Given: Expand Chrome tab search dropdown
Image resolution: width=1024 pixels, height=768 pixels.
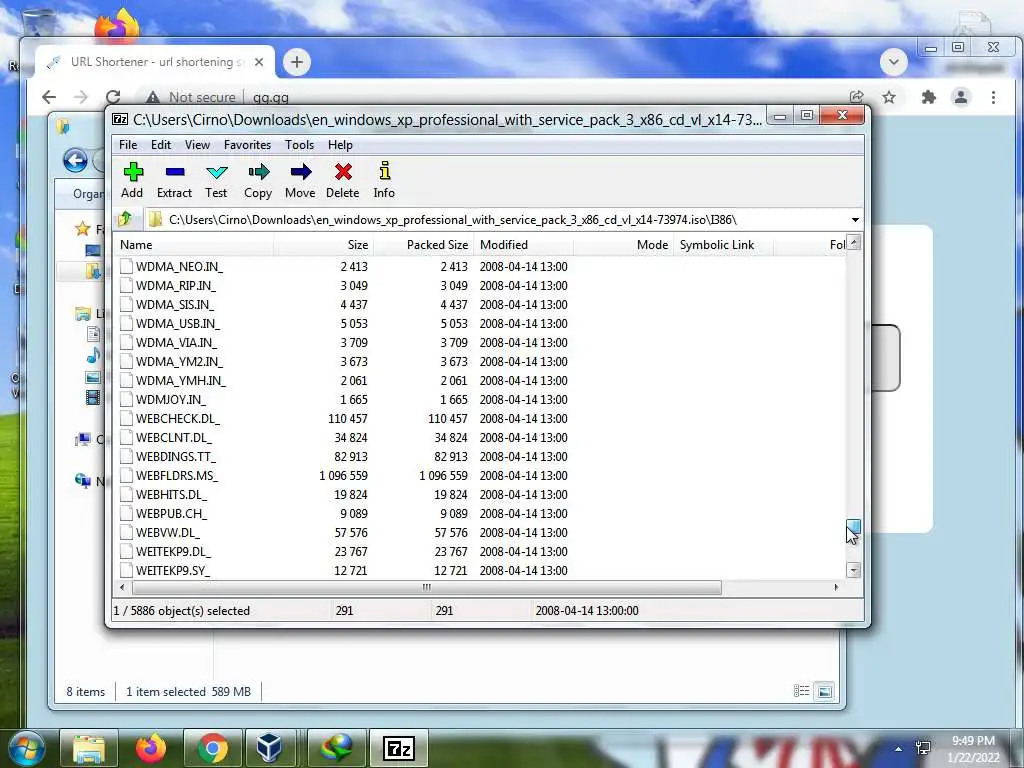Looking at the screenshot, I should click(x=893, y=63).
